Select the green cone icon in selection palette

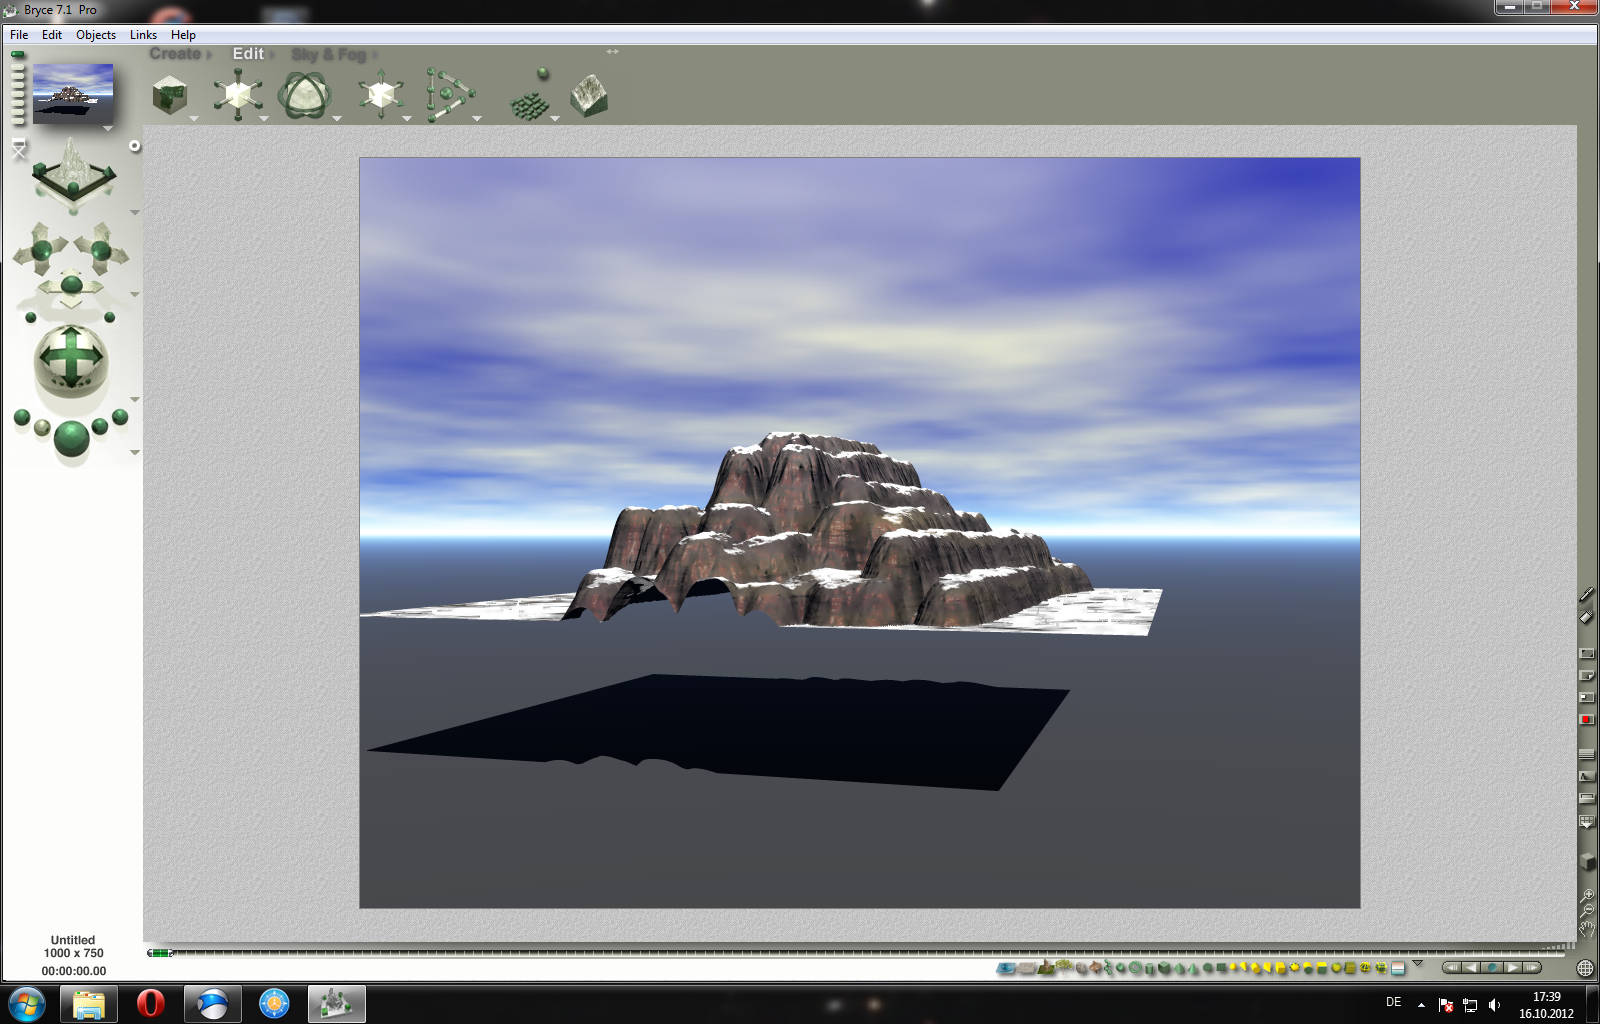pyautogui.click(x=1193, y=968)
